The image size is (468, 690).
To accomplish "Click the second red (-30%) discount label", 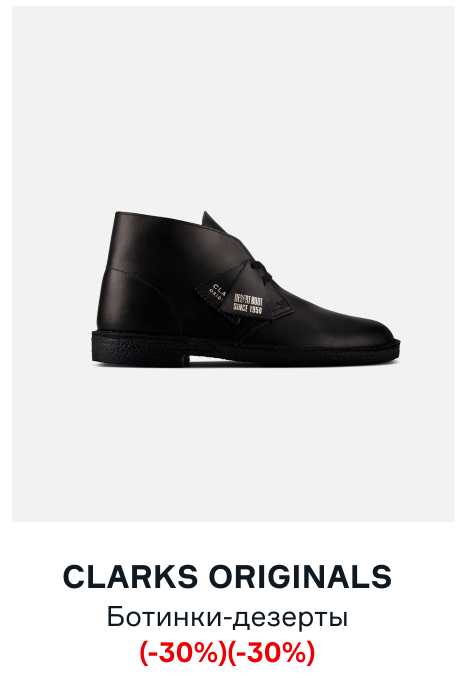I will 271,652.
